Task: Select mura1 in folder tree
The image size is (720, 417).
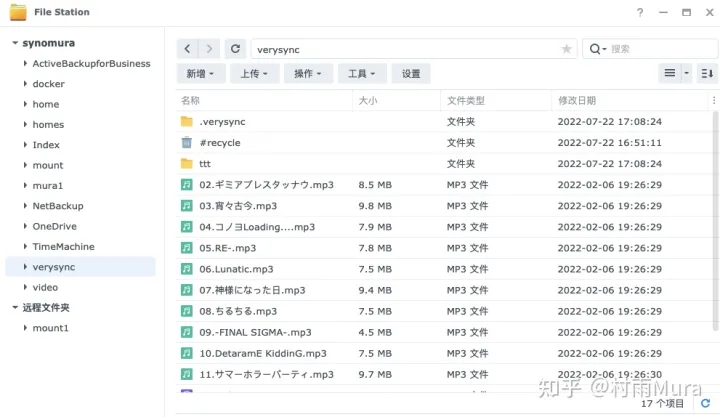Action: (48, 186)
